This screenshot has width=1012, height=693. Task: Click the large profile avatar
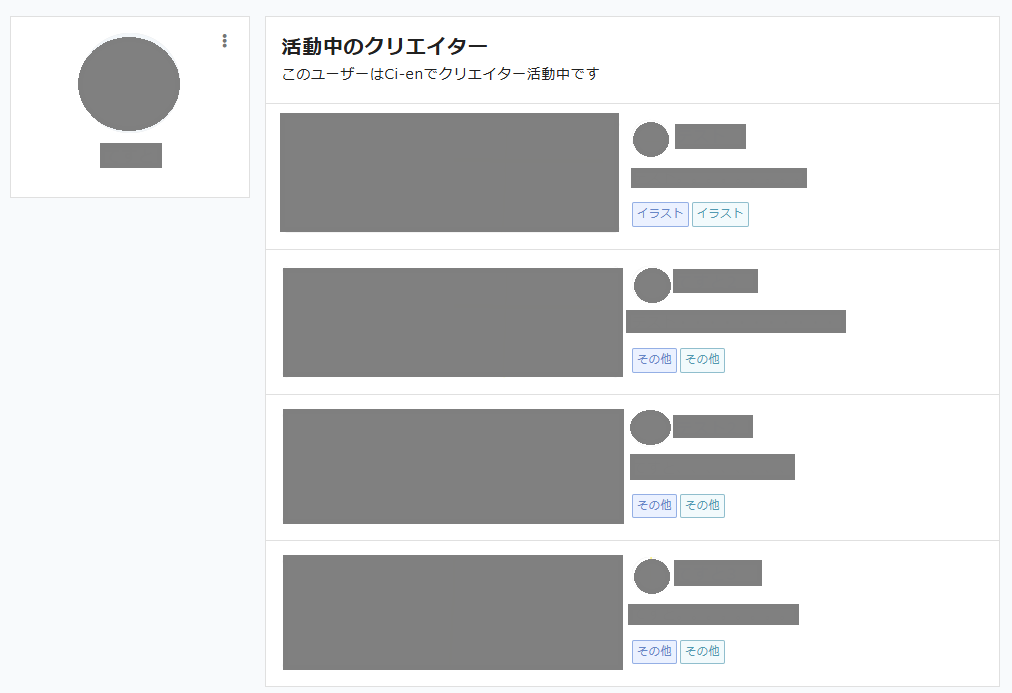(x=129, y=84)
